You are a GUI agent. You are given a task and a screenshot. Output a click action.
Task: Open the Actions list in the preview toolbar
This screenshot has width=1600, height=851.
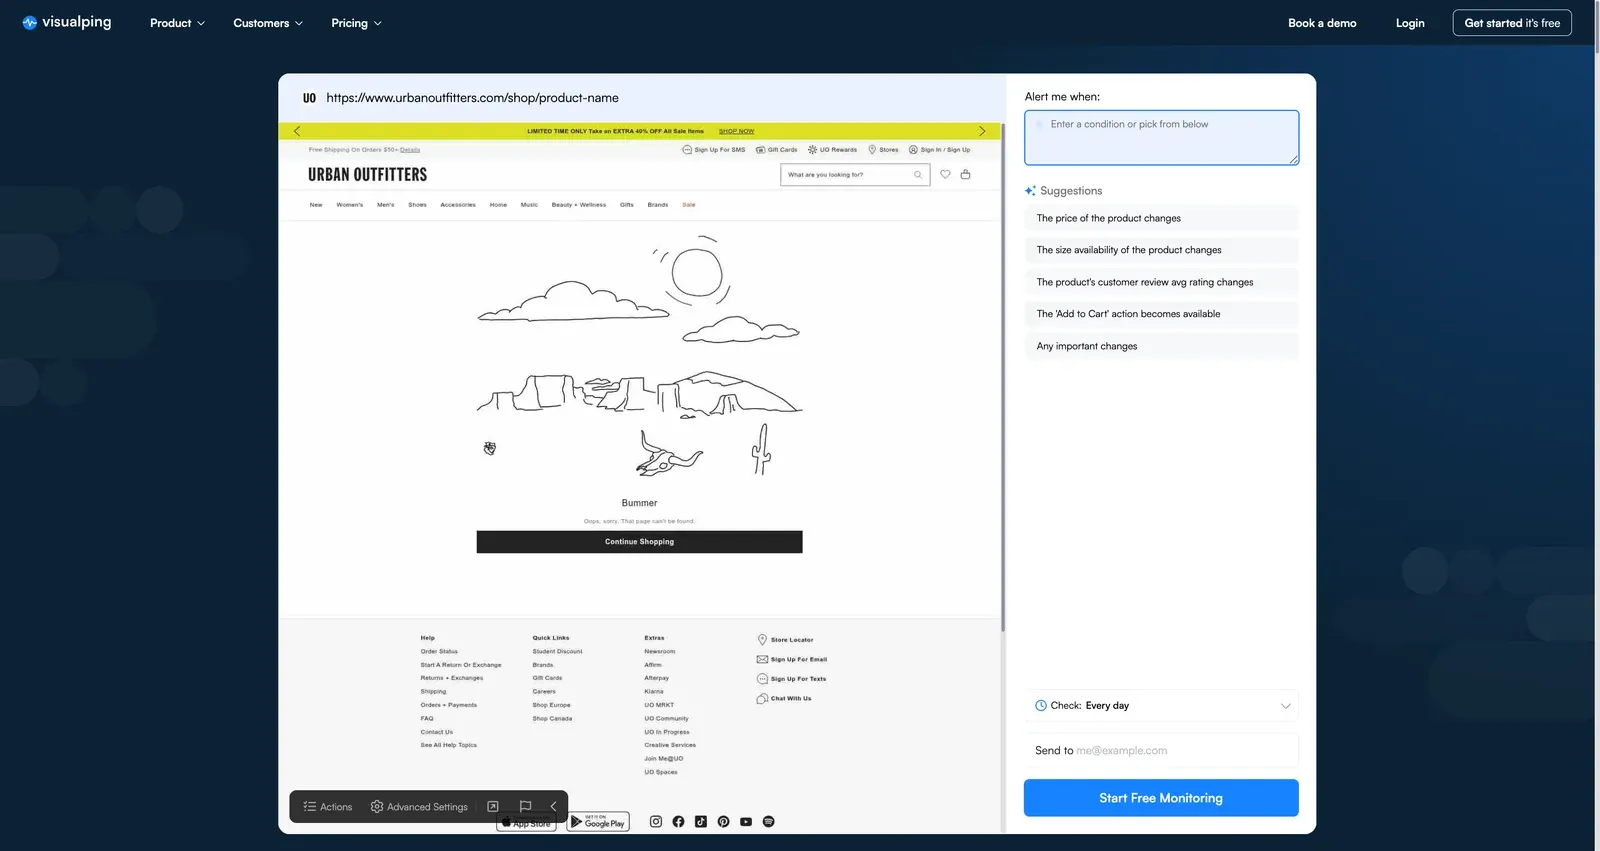coord(328,807)
